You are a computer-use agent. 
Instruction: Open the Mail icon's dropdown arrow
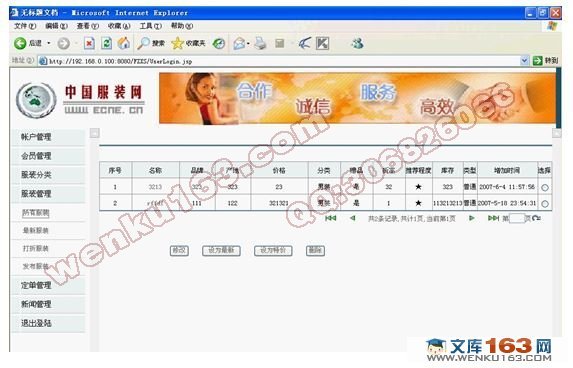248,43
